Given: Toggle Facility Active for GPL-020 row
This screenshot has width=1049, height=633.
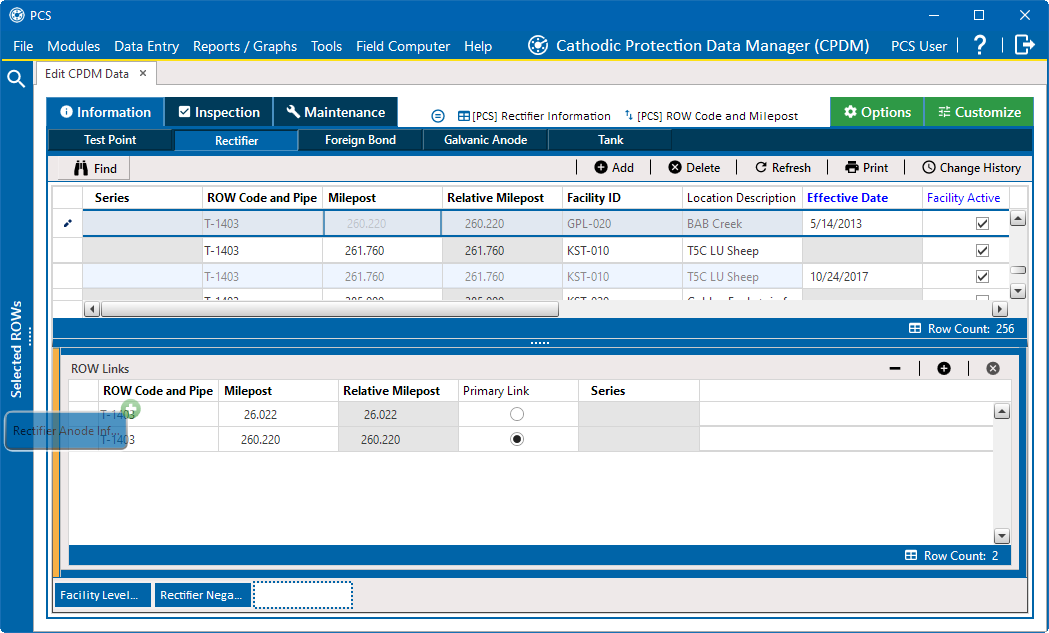Looking at the screenshot, I should (982, 223).
